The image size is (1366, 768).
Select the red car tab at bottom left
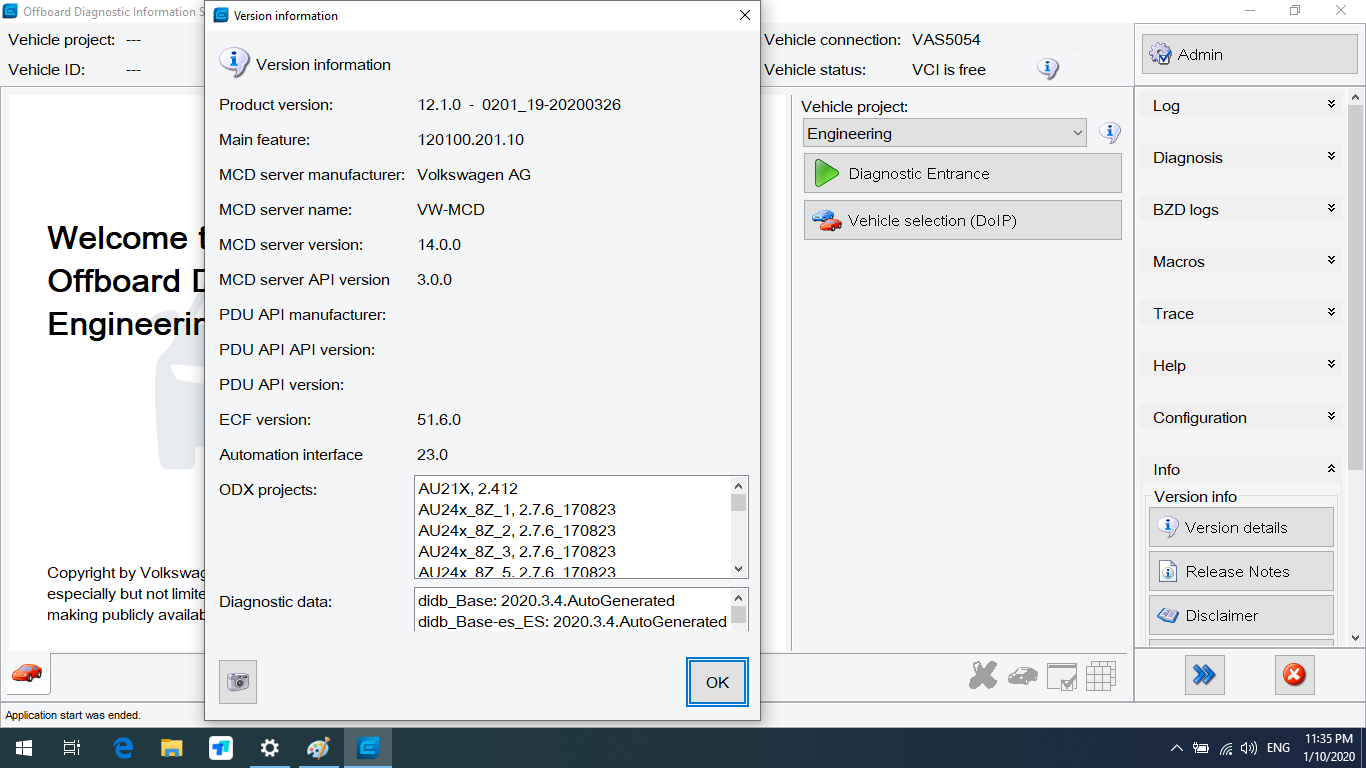27,673
